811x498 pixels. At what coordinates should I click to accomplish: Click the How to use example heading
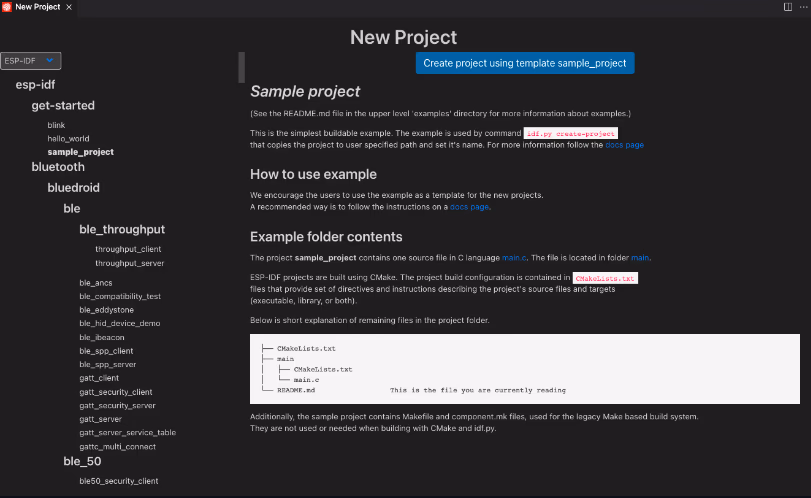pos(313,174)
